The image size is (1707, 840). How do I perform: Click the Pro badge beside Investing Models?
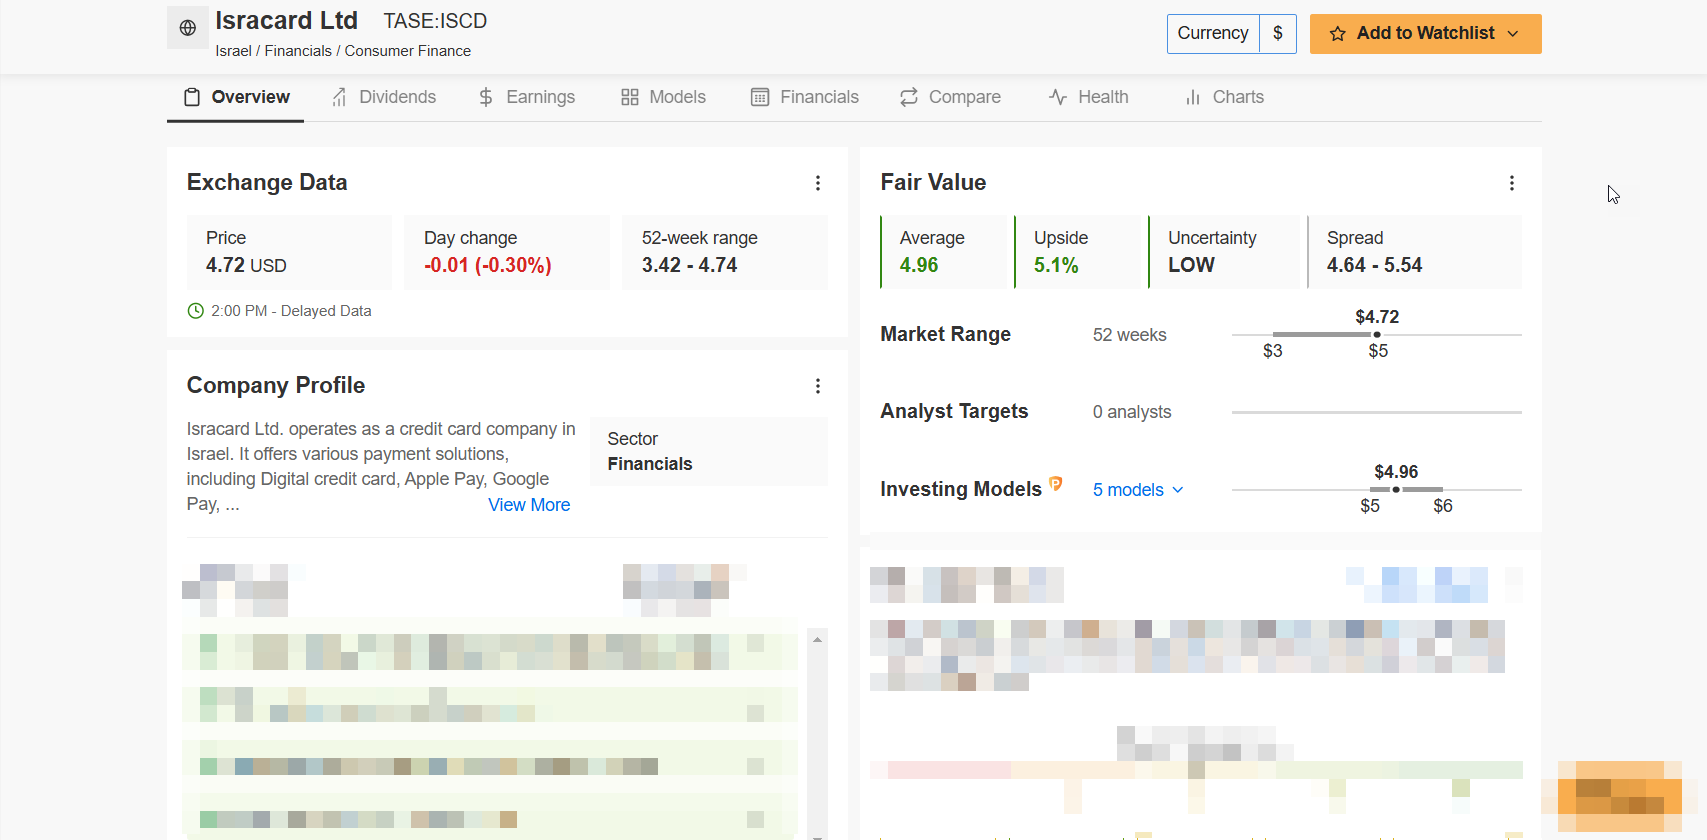1055,484
